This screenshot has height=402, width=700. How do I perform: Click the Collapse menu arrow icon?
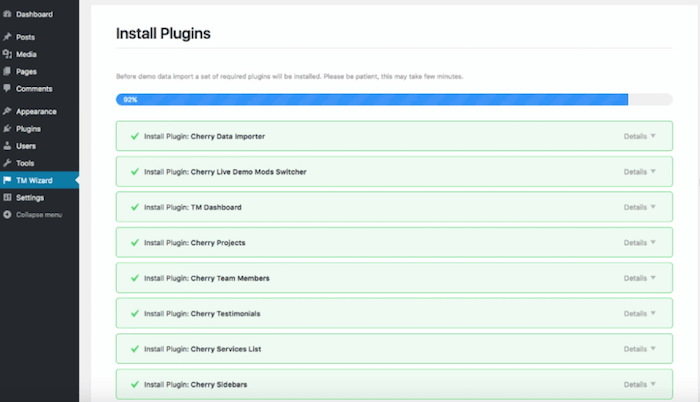tap(7, 215)
